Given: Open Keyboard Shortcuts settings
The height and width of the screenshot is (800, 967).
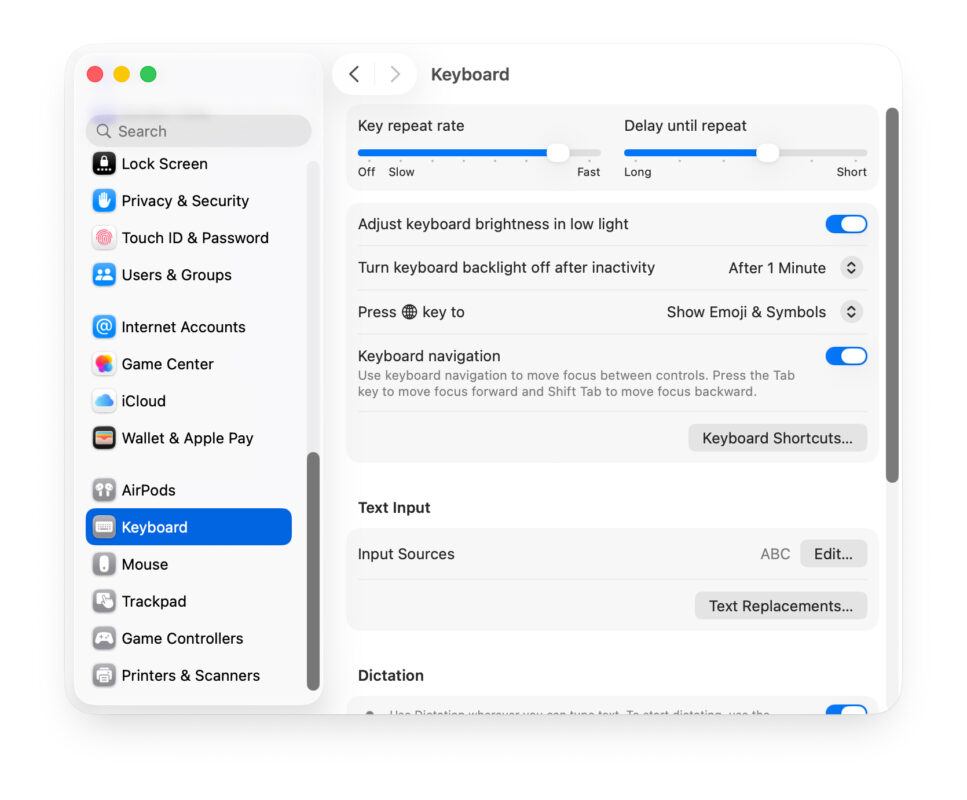Looking at the screenshot, I should tap(777, 437).
